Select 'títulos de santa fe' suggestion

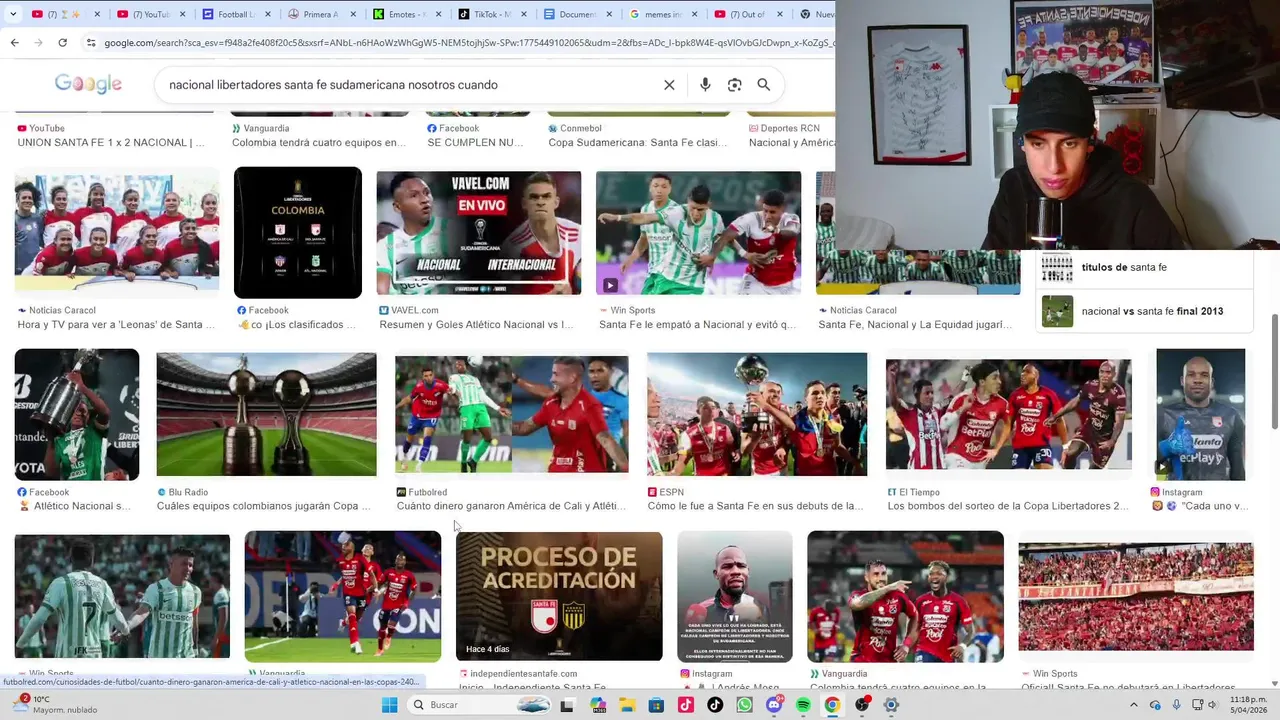click(x=1144, y=268)
